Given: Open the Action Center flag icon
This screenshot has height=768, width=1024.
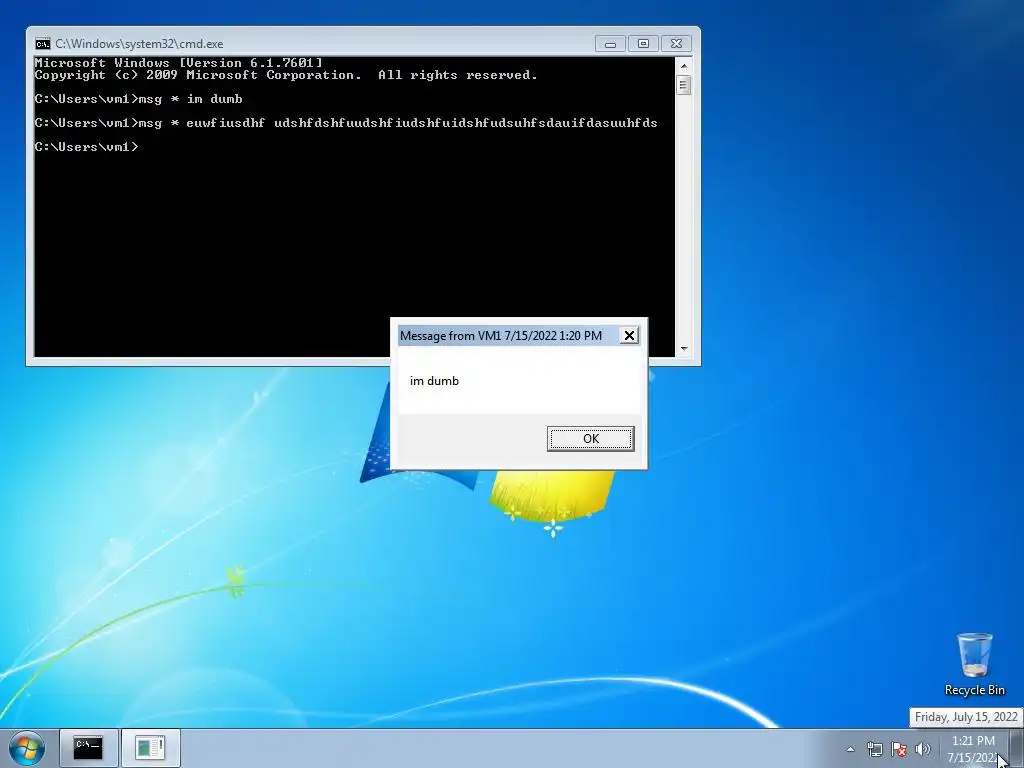Looking at the screenshot, I should (899, 749).
